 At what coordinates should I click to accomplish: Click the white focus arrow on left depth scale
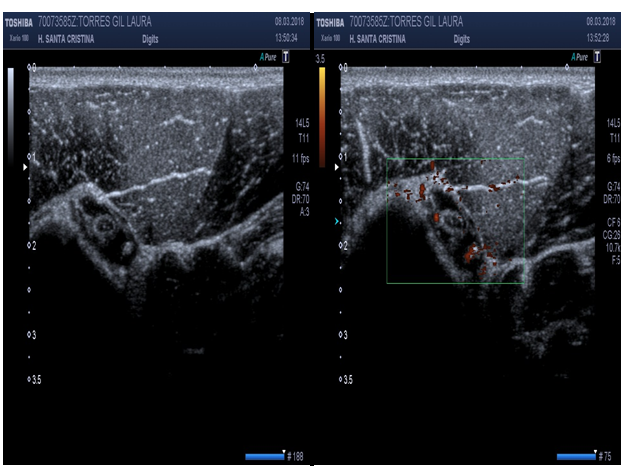pos(27,168)
